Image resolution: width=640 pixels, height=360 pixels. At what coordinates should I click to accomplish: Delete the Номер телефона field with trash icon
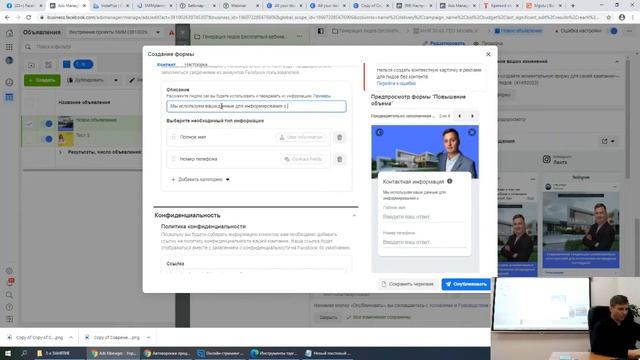(340, 159)
